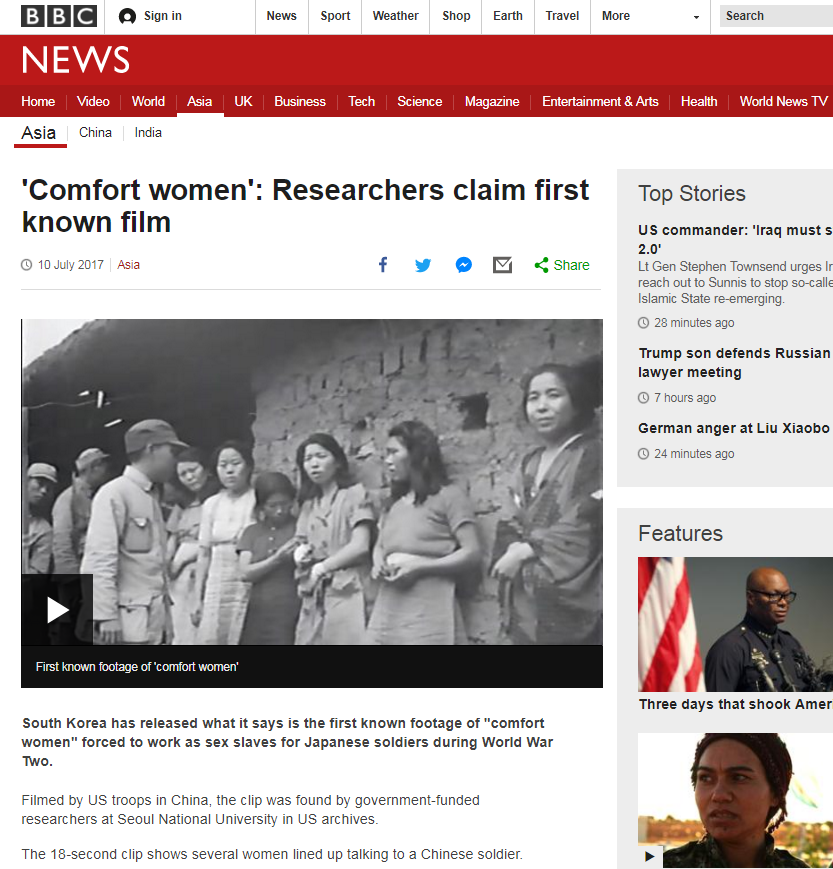Share article on Facebook icon
The height and width of the screenshot is (869, 833).
click(383, 265)
